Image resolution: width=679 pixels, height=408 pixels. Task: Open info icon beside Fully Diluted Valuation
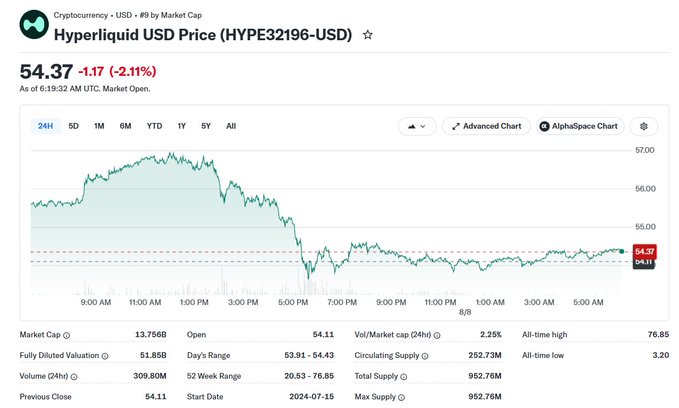[x=105, y=356]
